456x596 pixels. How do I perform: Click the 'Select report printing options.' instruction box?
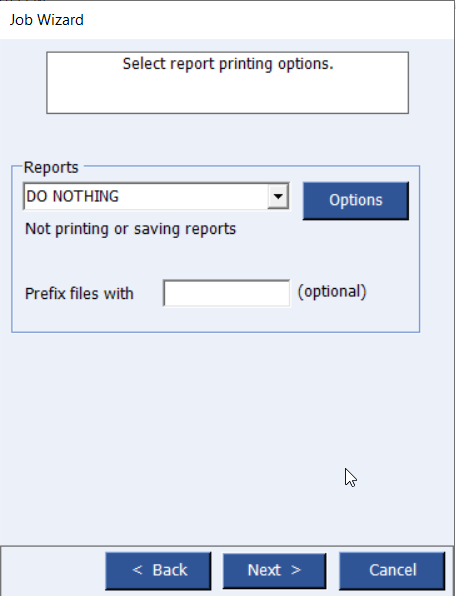(x=228, y=83)
